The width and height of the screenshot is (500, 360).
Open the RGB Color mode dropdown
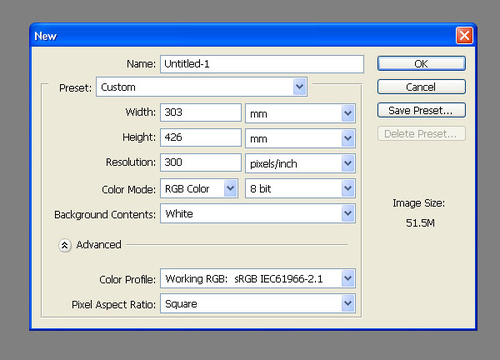pos(199,189)
